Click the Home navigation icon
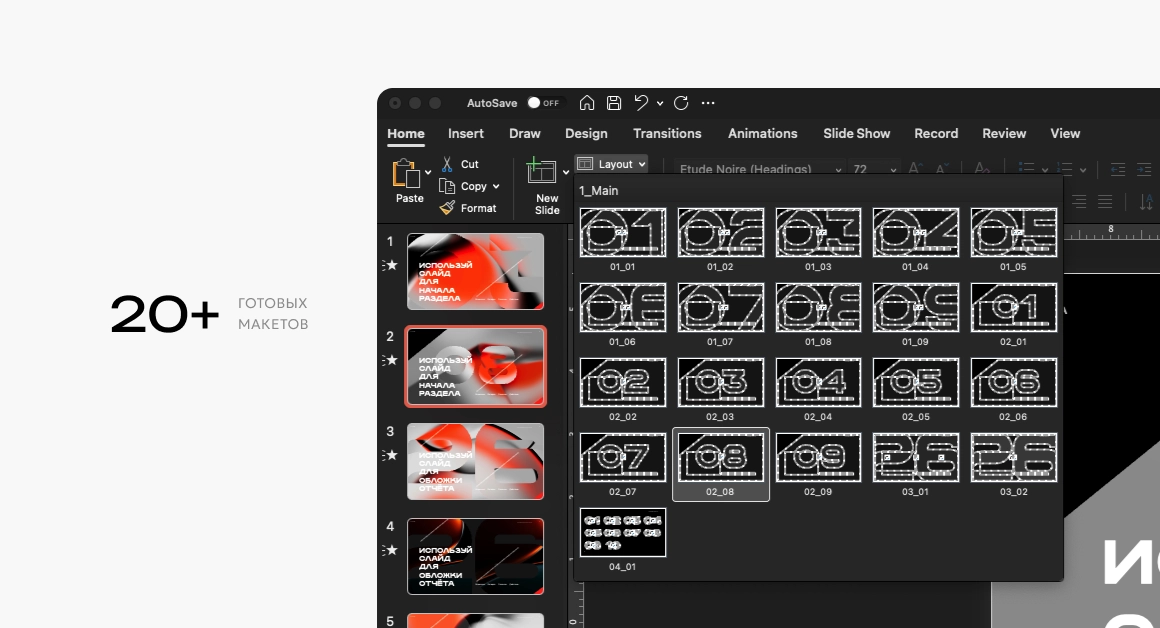1160x628 pixels. (x=587, y=102)
